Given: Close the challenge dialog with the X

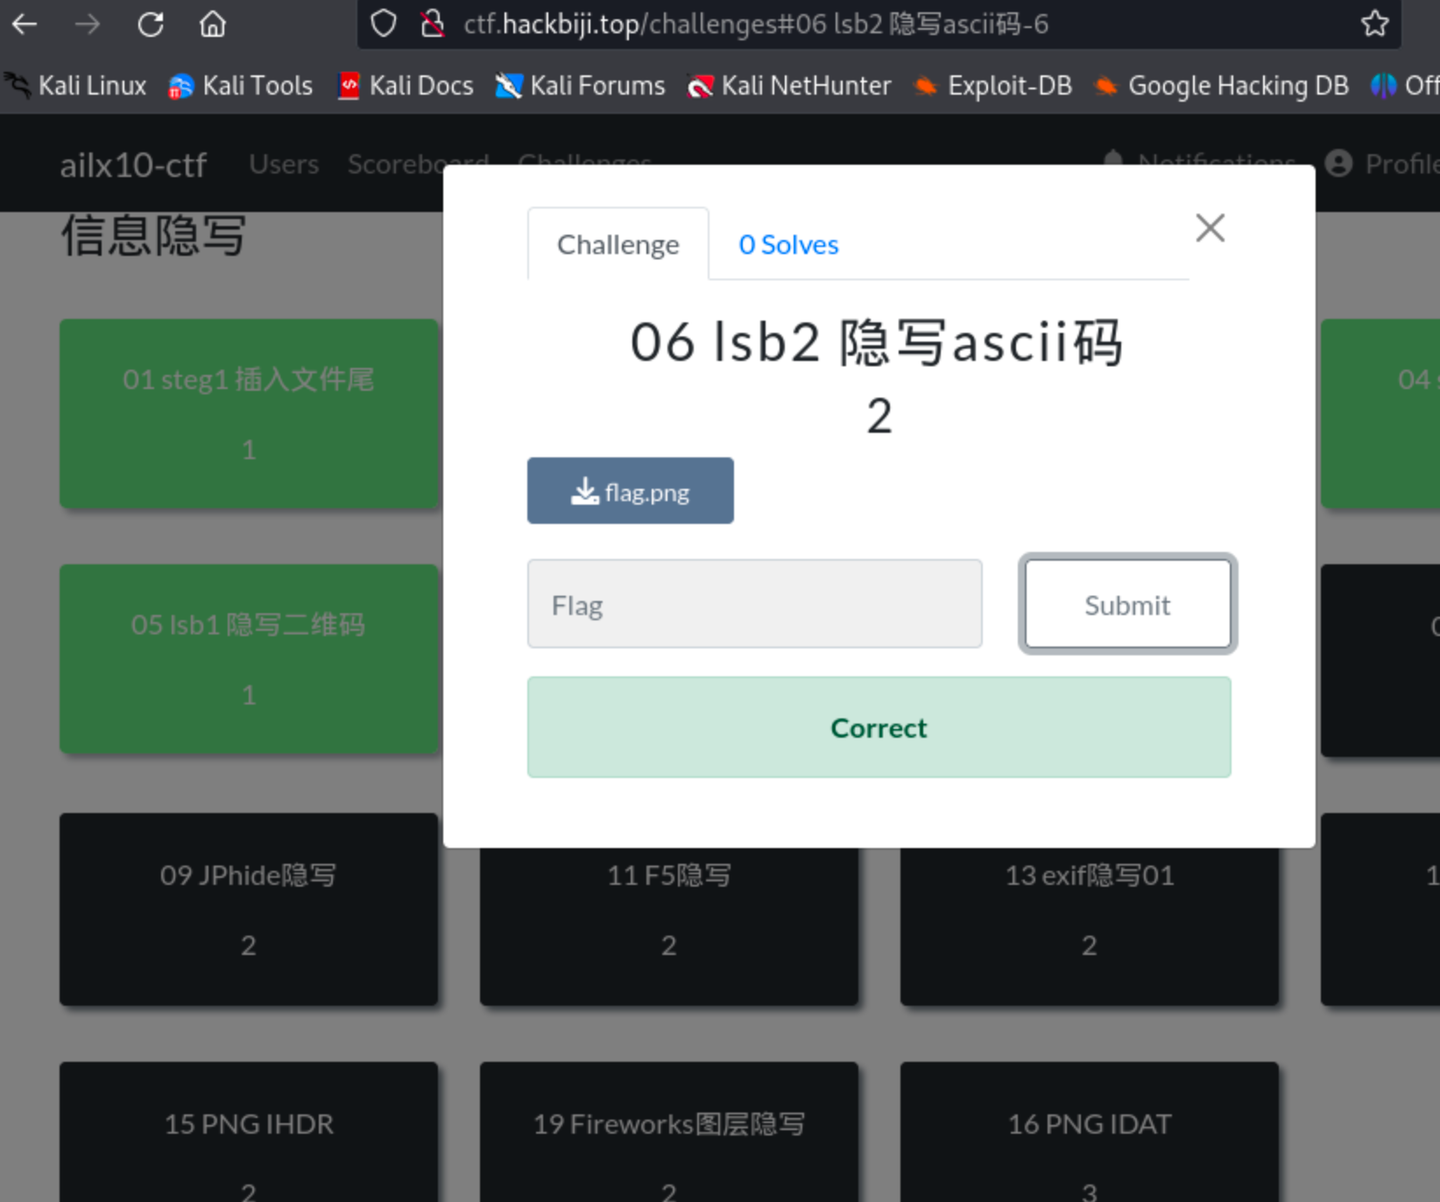Looking at the screenshot, I should [x=1210, y=227].
